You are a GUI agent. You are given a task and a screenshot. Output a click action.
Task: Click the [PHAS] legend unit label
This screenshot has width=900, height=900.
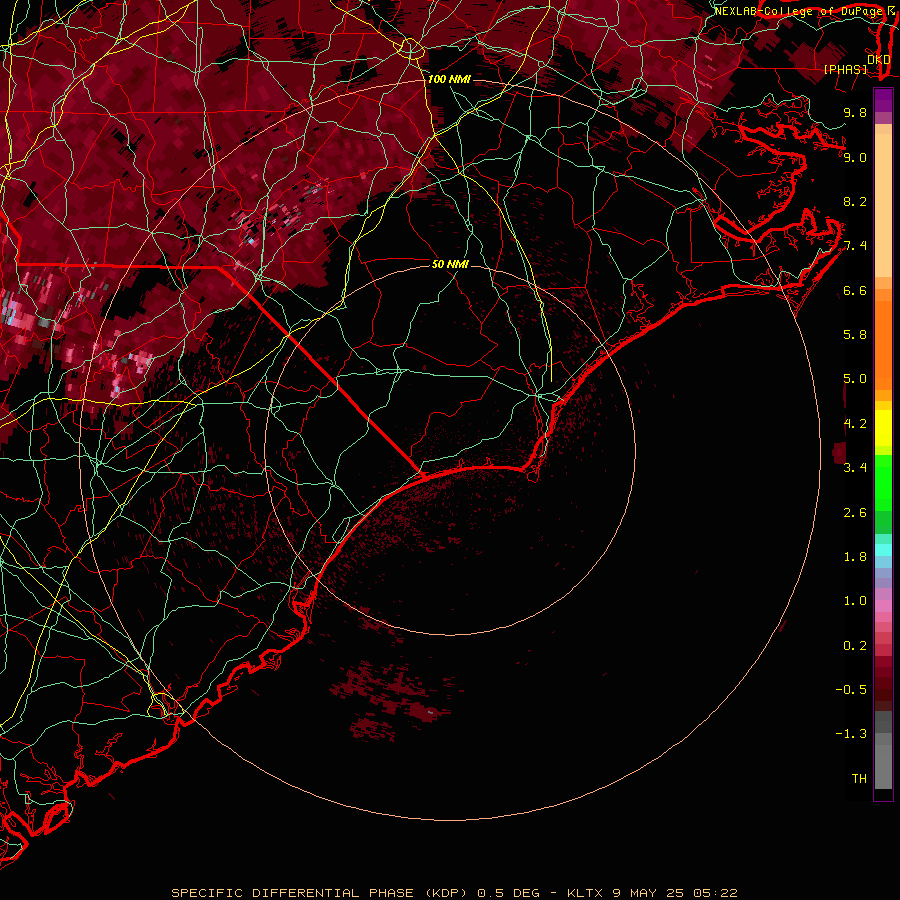click(x=845, y=69)
